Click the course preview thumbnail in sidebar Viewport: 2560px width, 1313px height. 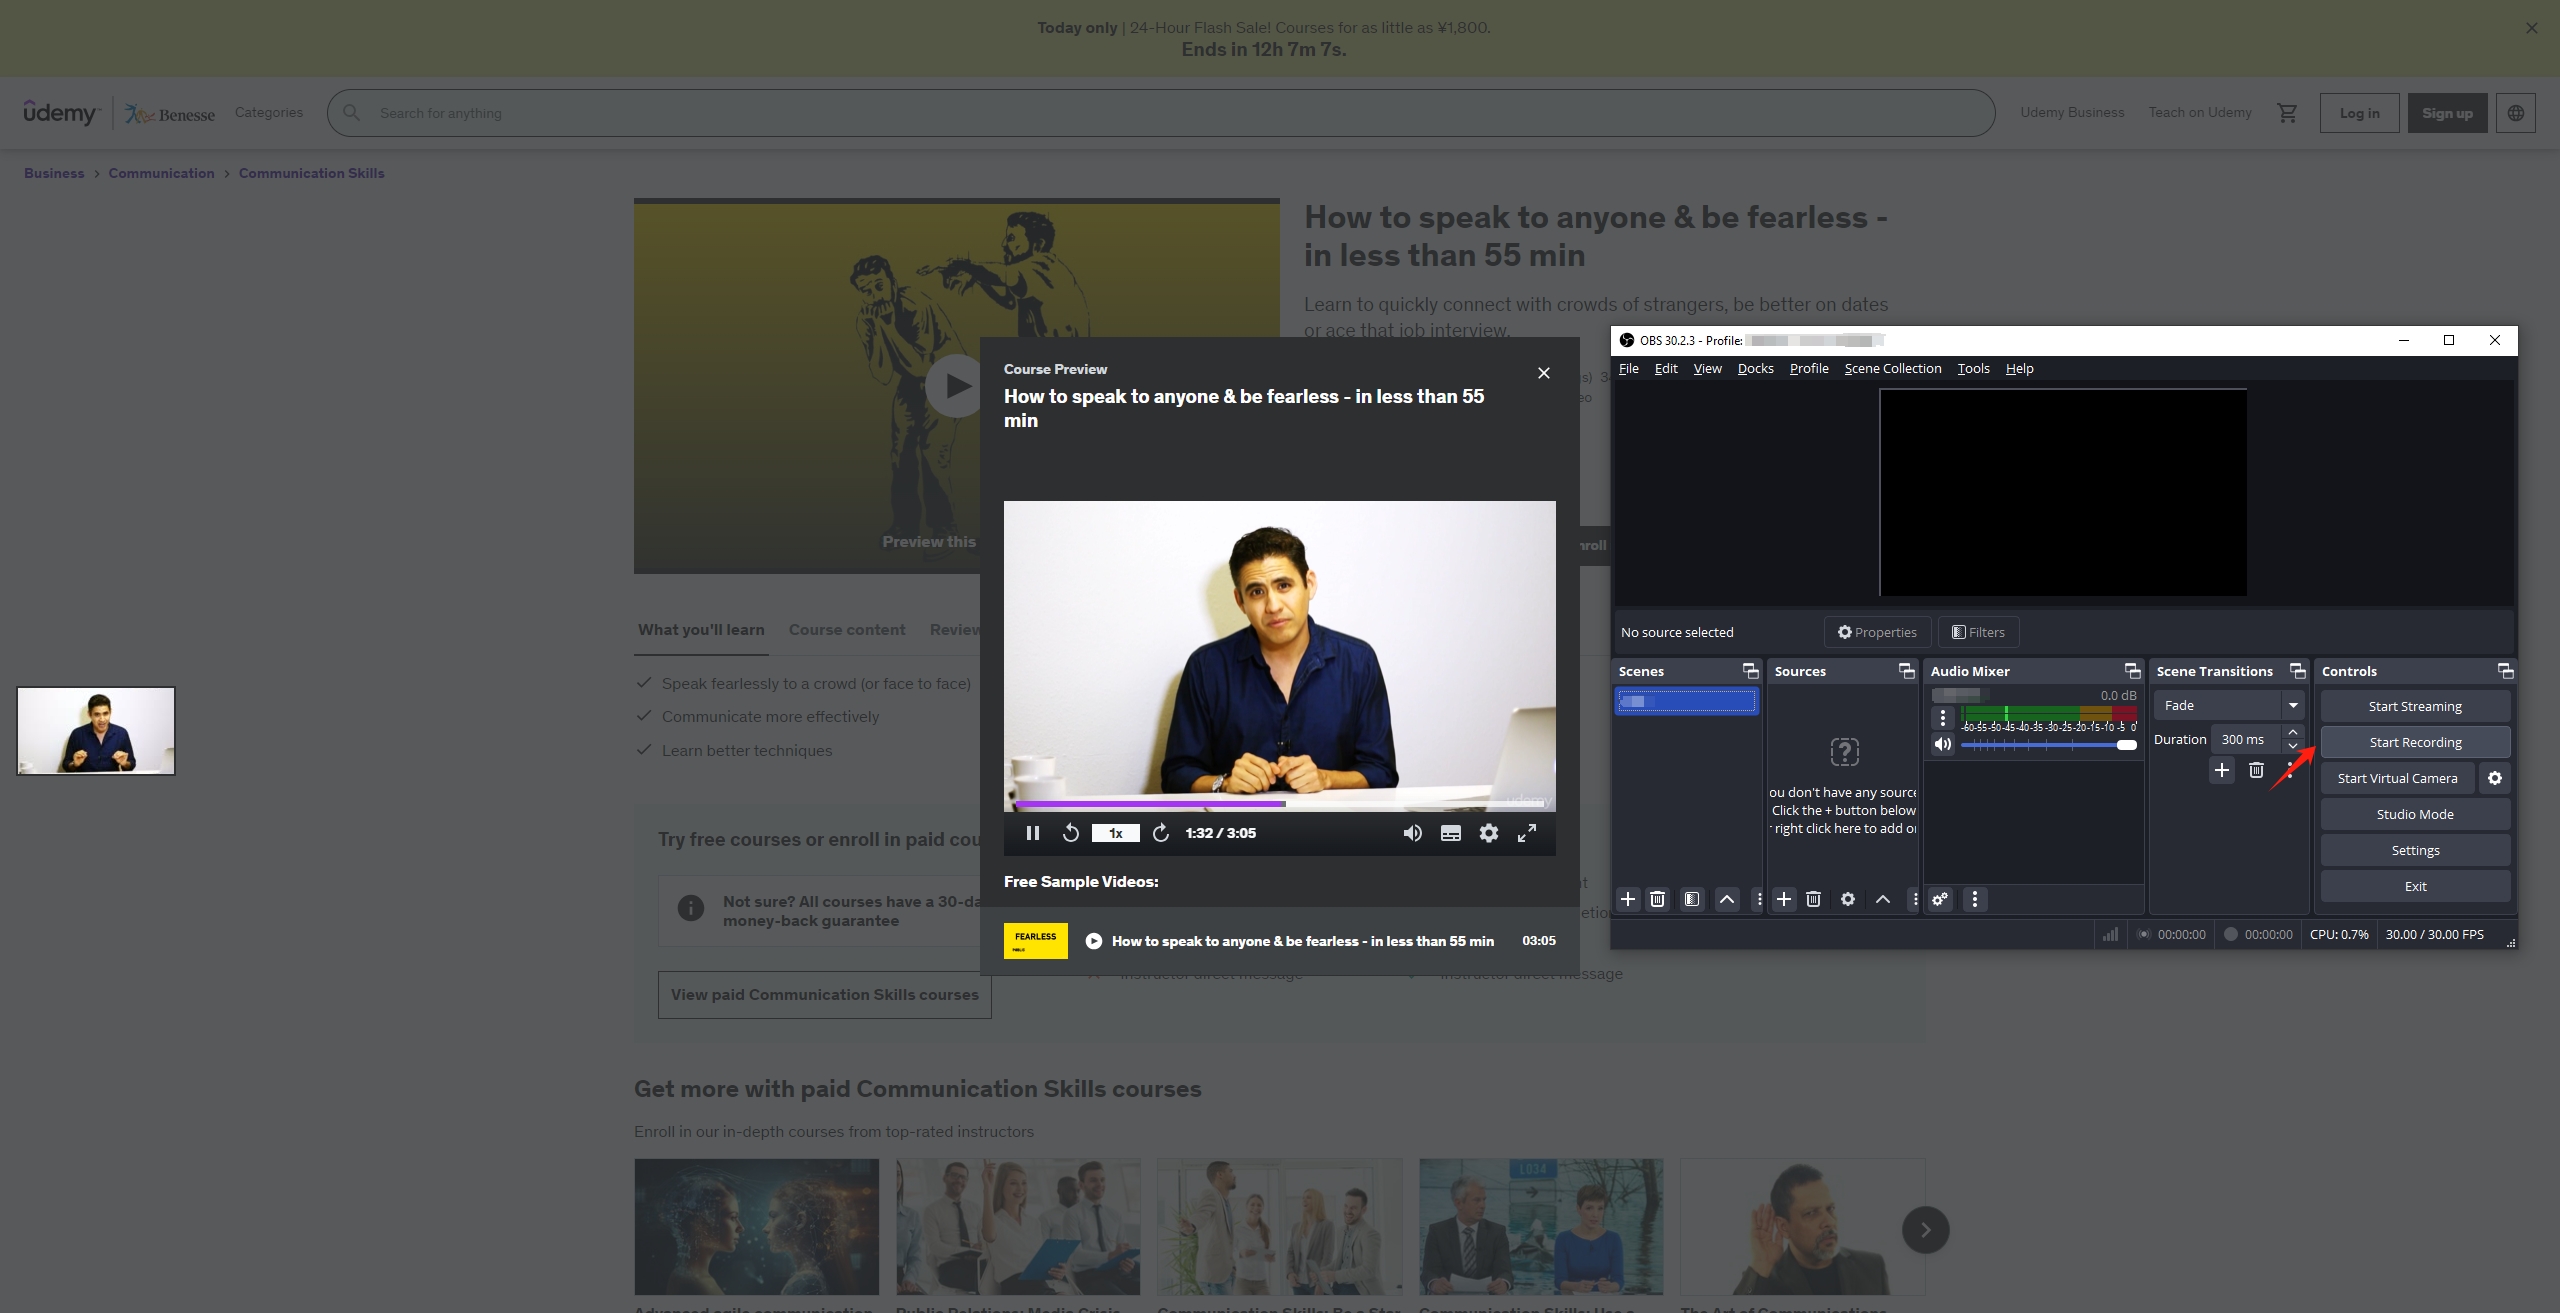click(95, 730)
